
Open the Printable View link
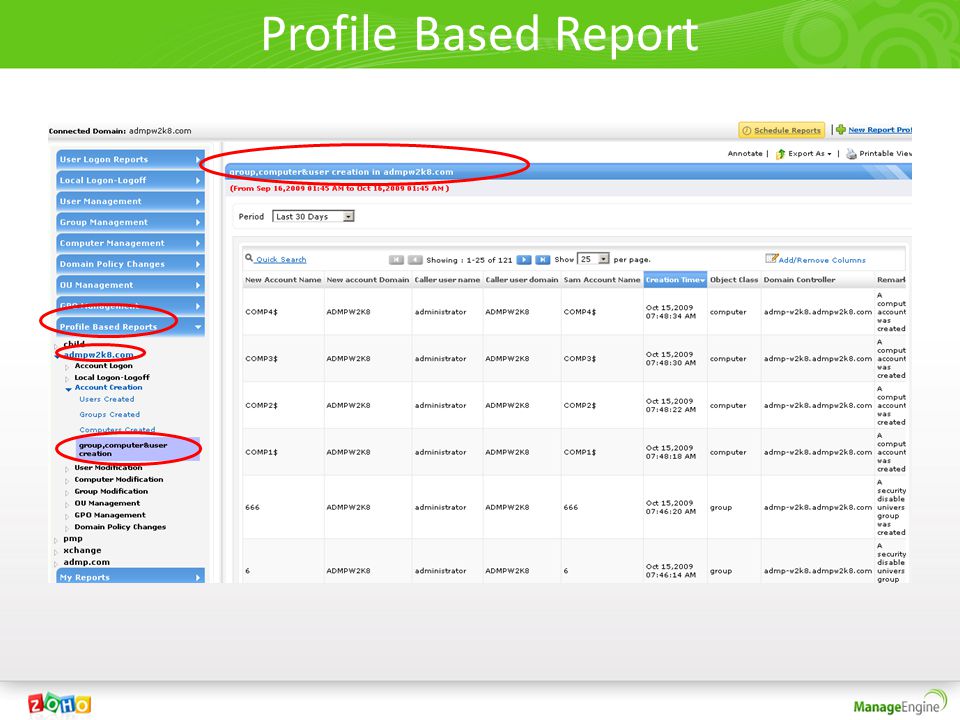(885, 154)
